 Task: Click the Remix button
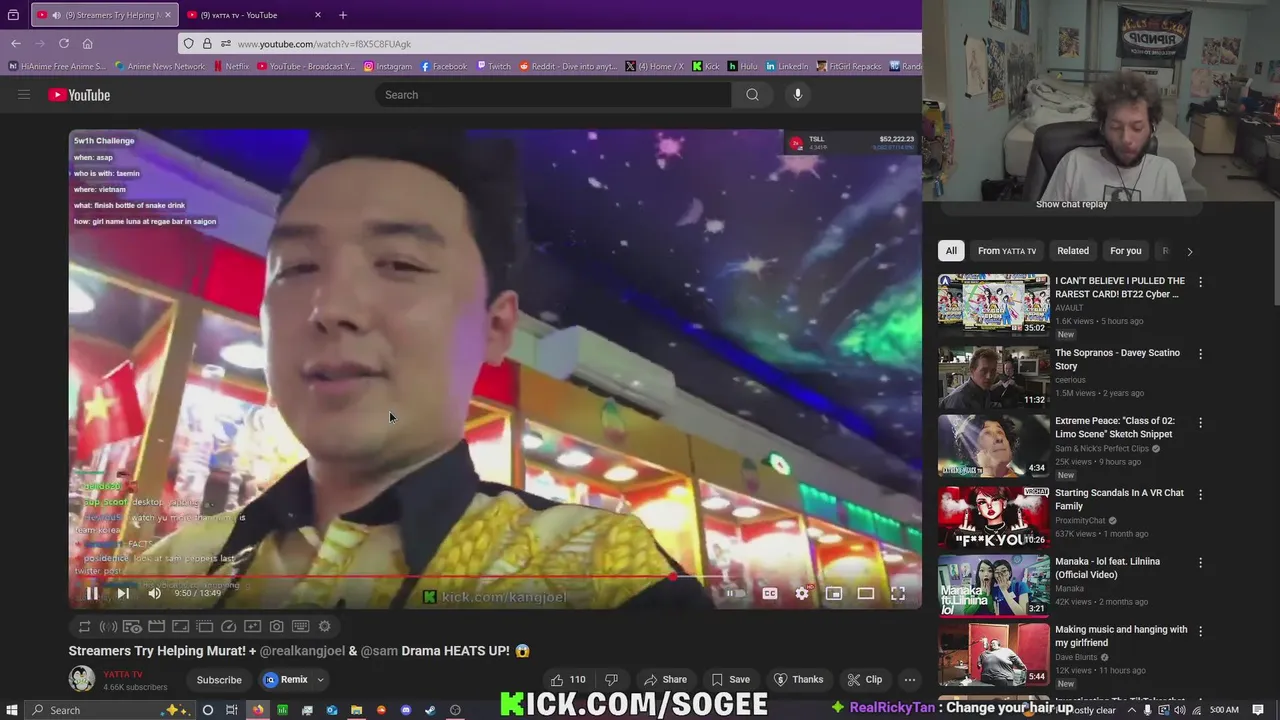(x=286, y=680)
